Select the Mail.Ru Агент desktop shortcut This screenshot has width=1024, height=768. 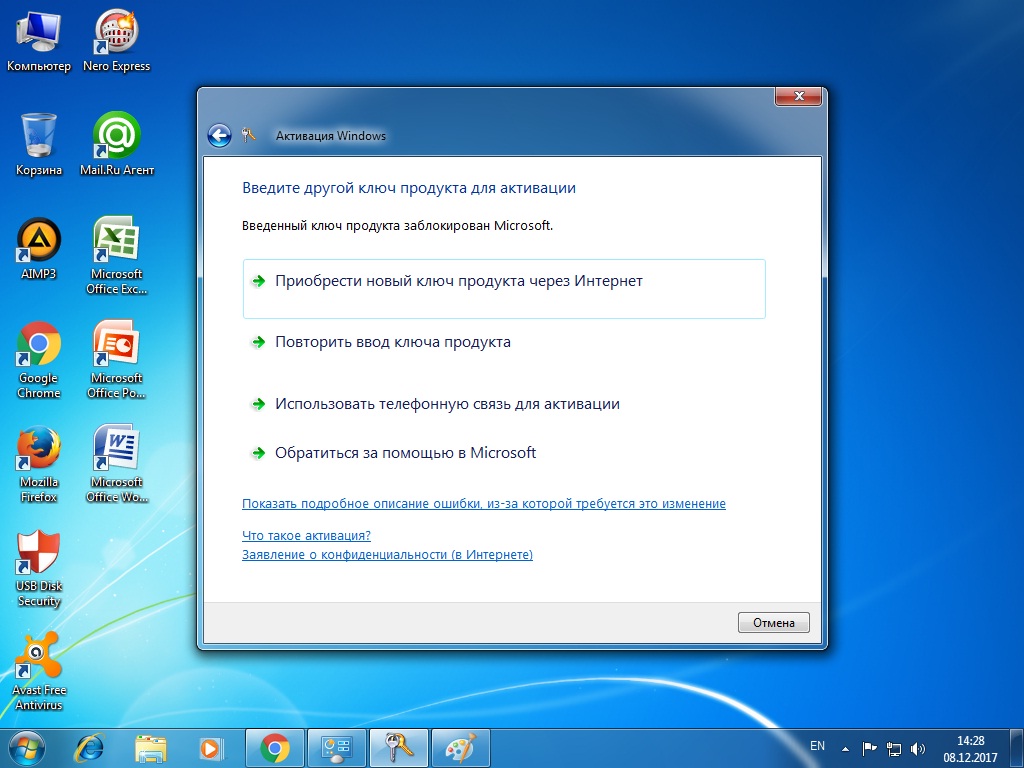coord(117,144)
